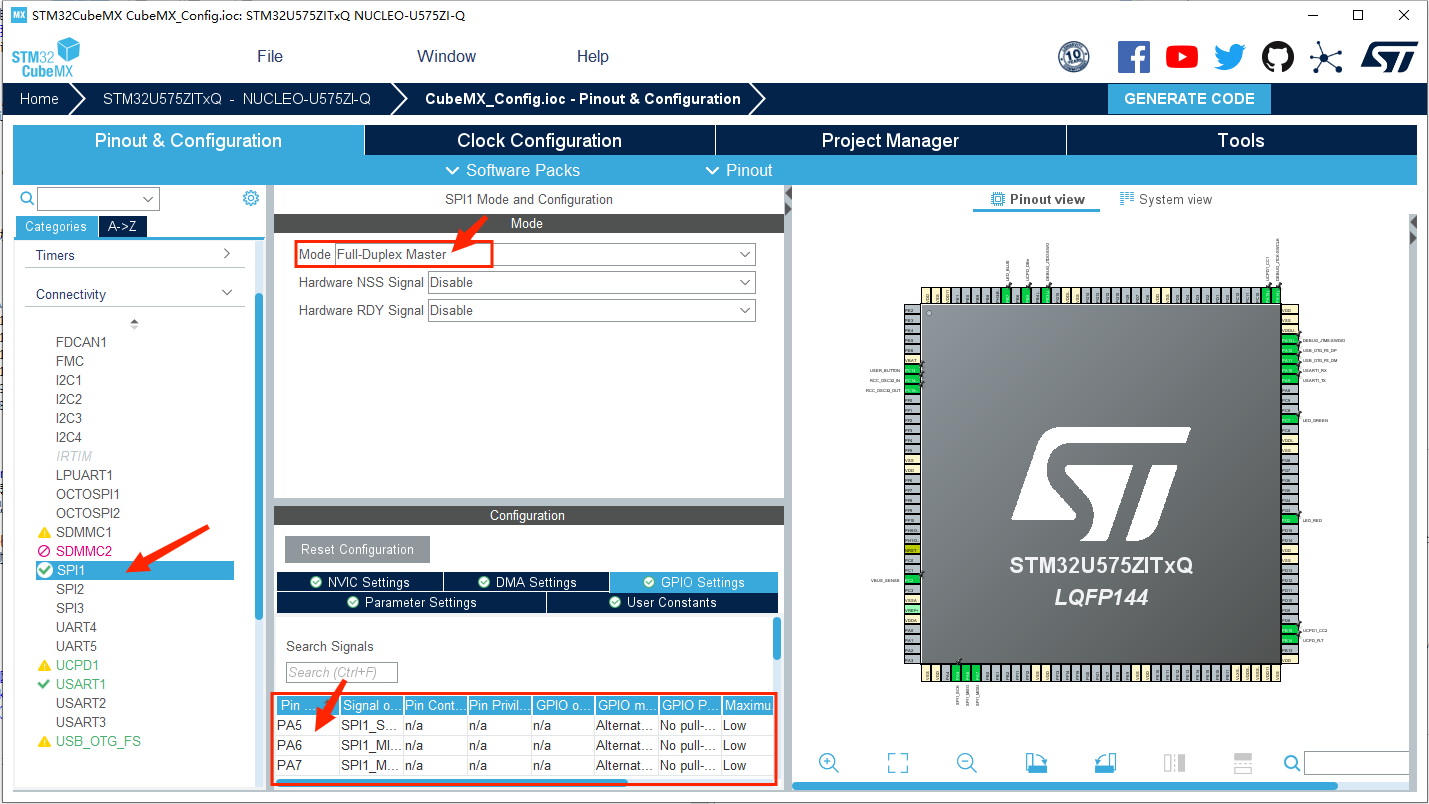Viewport: 1429px width, 804px height.
Task: Open the YouTube icon link
Action: click(x=1181, y=57)
